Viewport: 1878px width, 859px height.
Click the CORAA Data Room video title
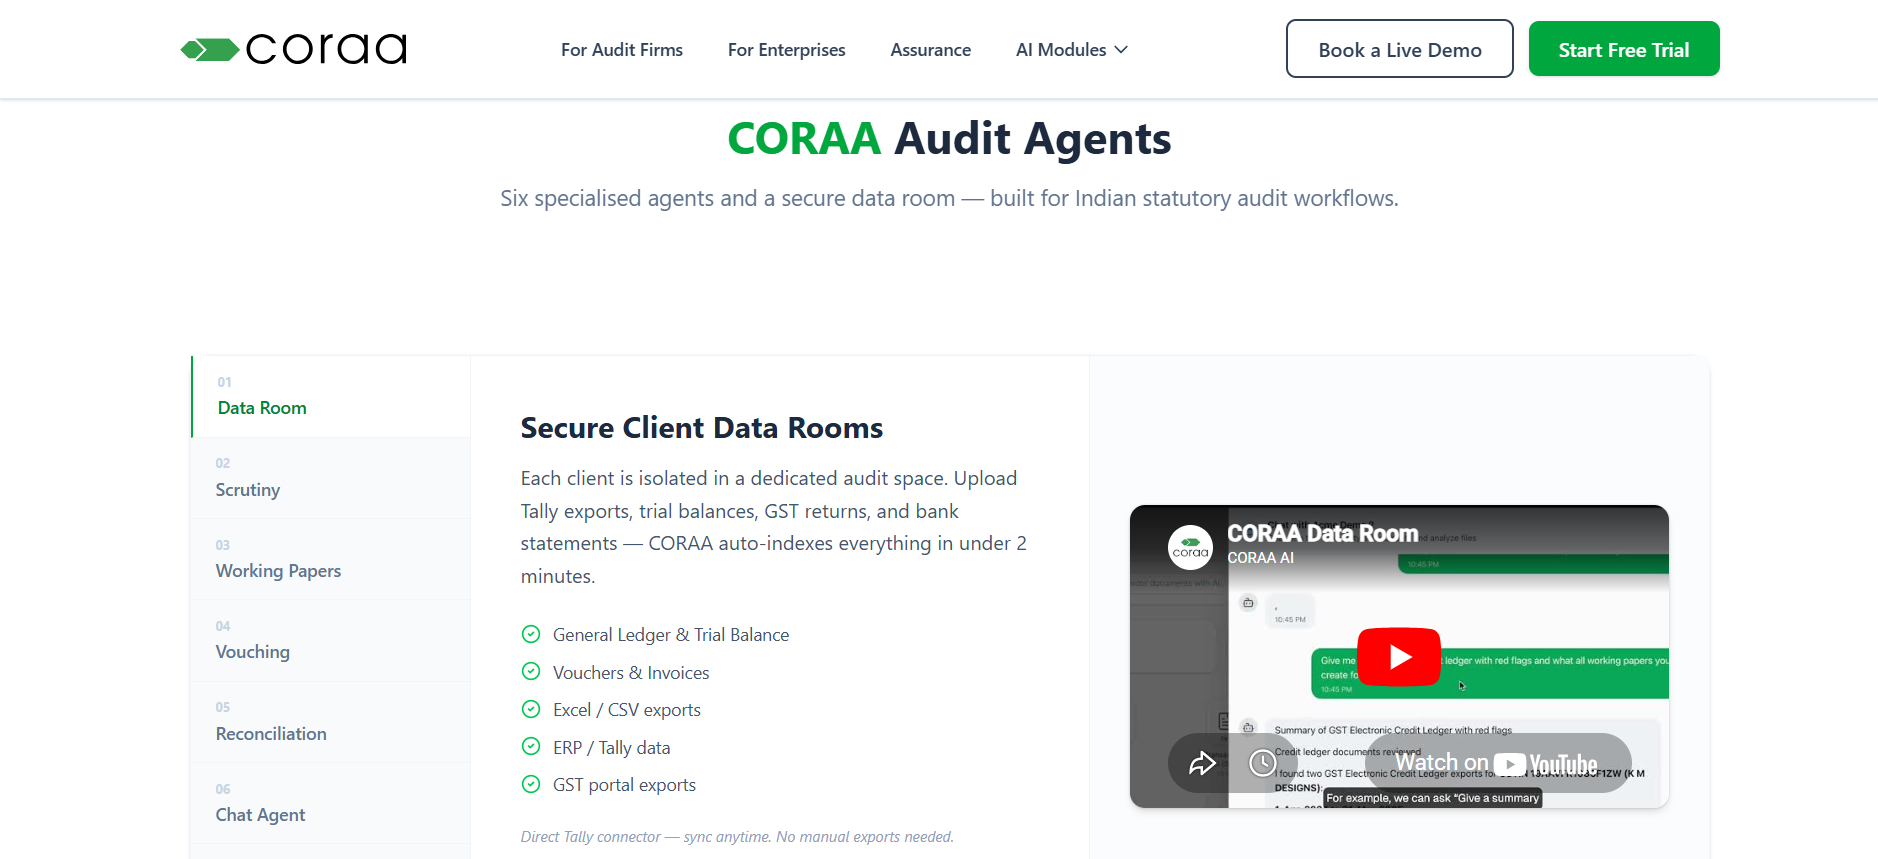[1322, 533]
